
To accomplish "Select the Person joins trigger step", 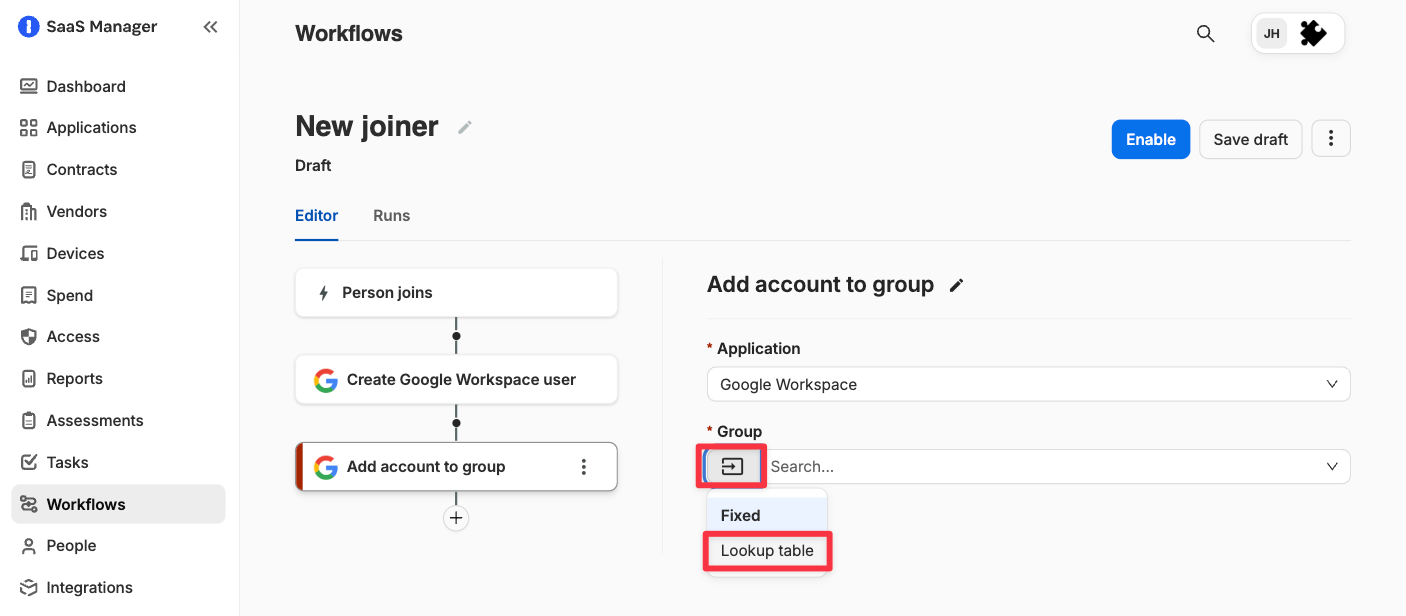I will tap(456, 293).
